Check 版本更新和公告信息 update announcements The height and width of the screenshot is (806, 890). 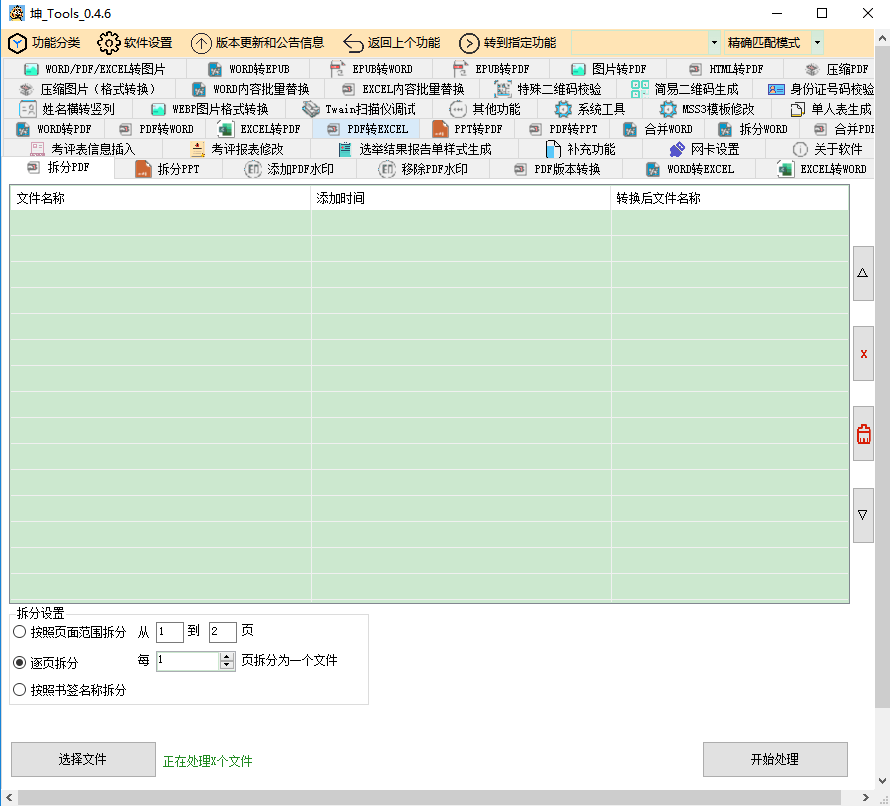click(255, 43)
